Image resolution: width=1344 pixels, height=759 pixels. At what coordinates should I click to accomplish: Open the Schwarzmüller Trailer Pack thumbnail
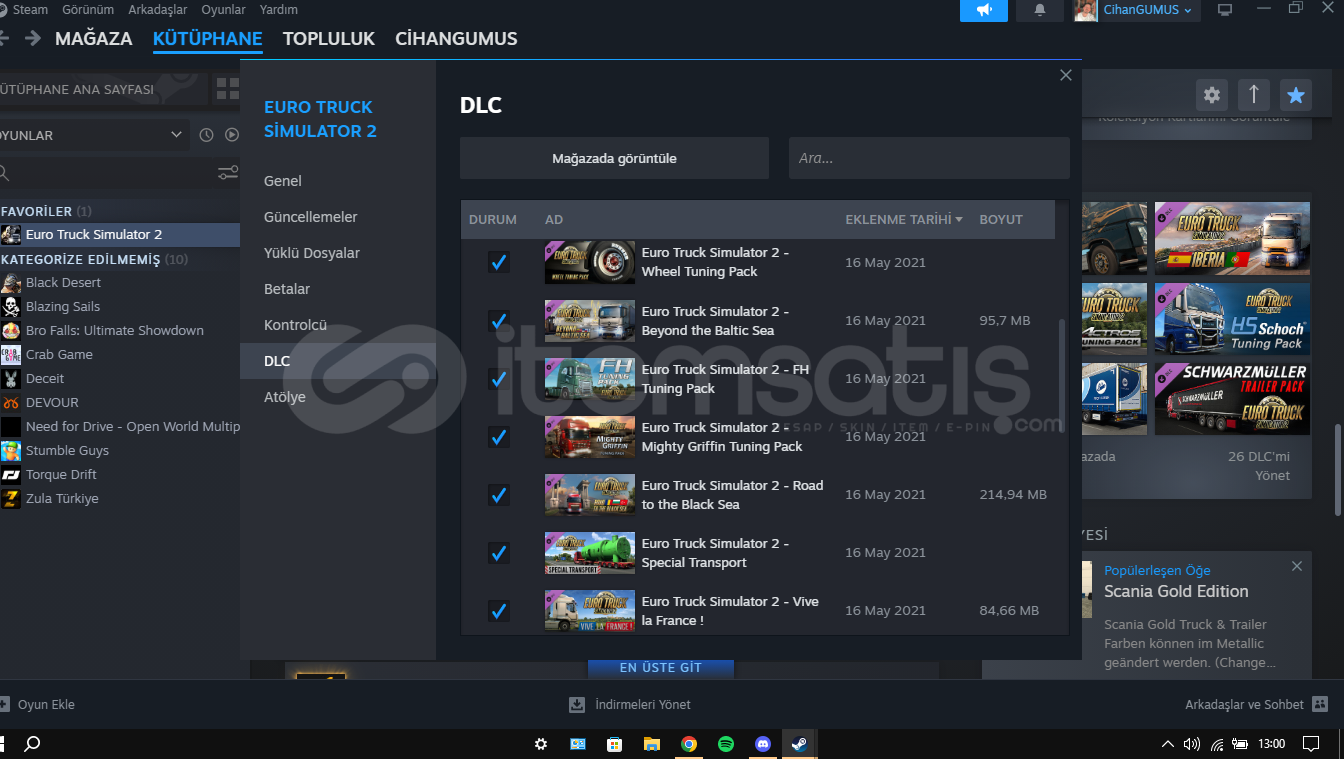tap(1232, 399)
